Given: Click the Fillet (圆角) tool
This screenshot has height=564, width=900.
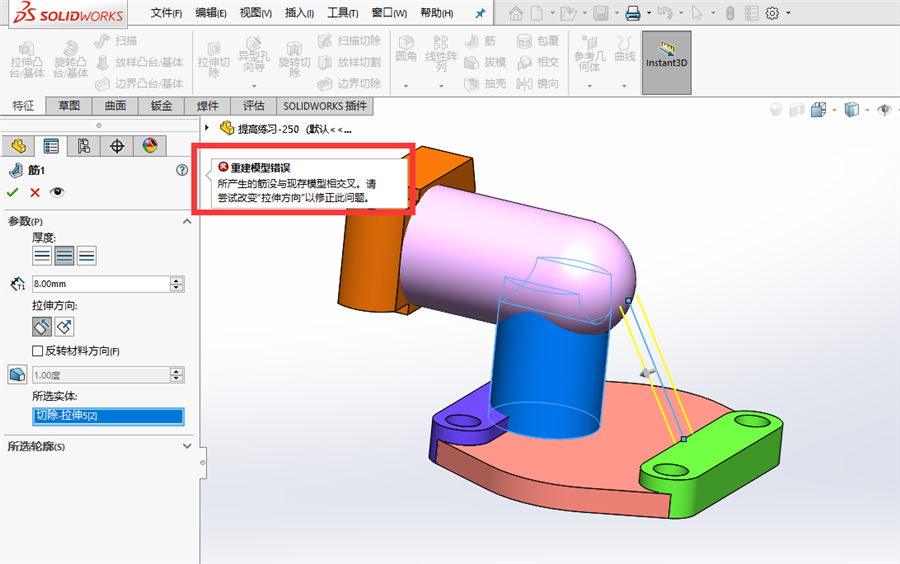Looking at the screenshot, I should pyautogui.click(x=406, y=48).
